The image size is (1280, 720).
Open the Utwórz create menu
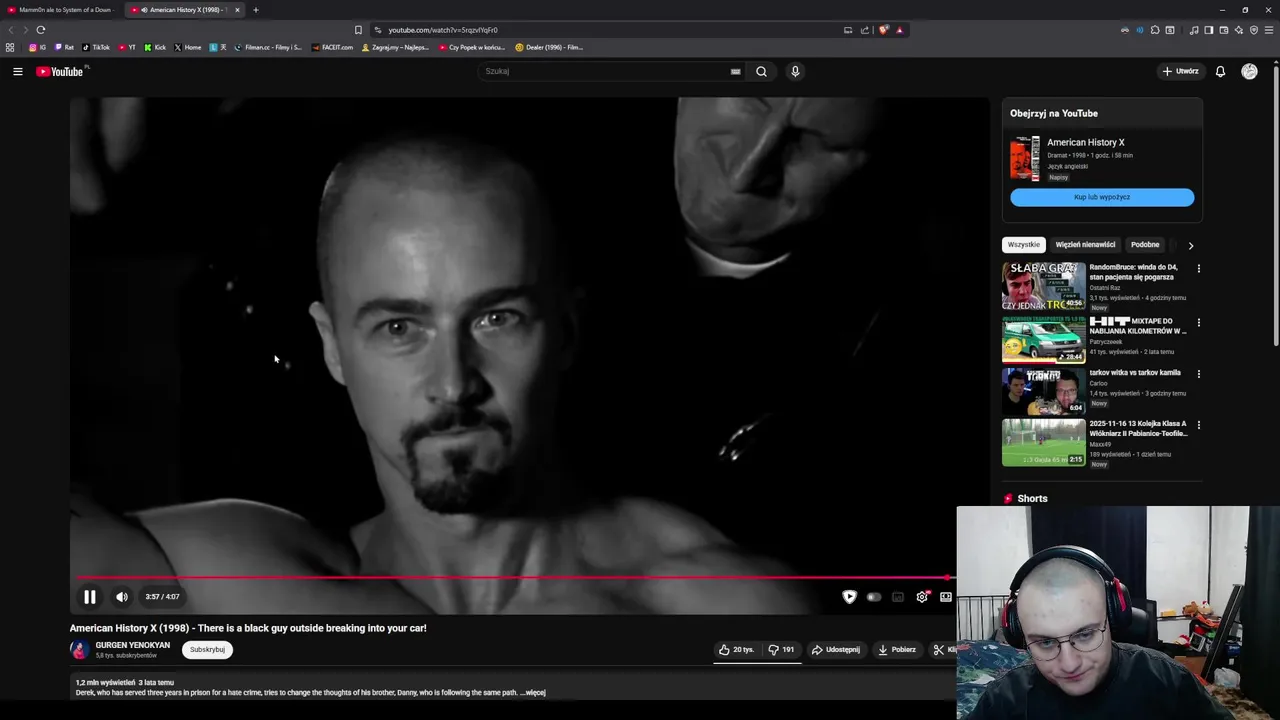[x=1180, y=71]
